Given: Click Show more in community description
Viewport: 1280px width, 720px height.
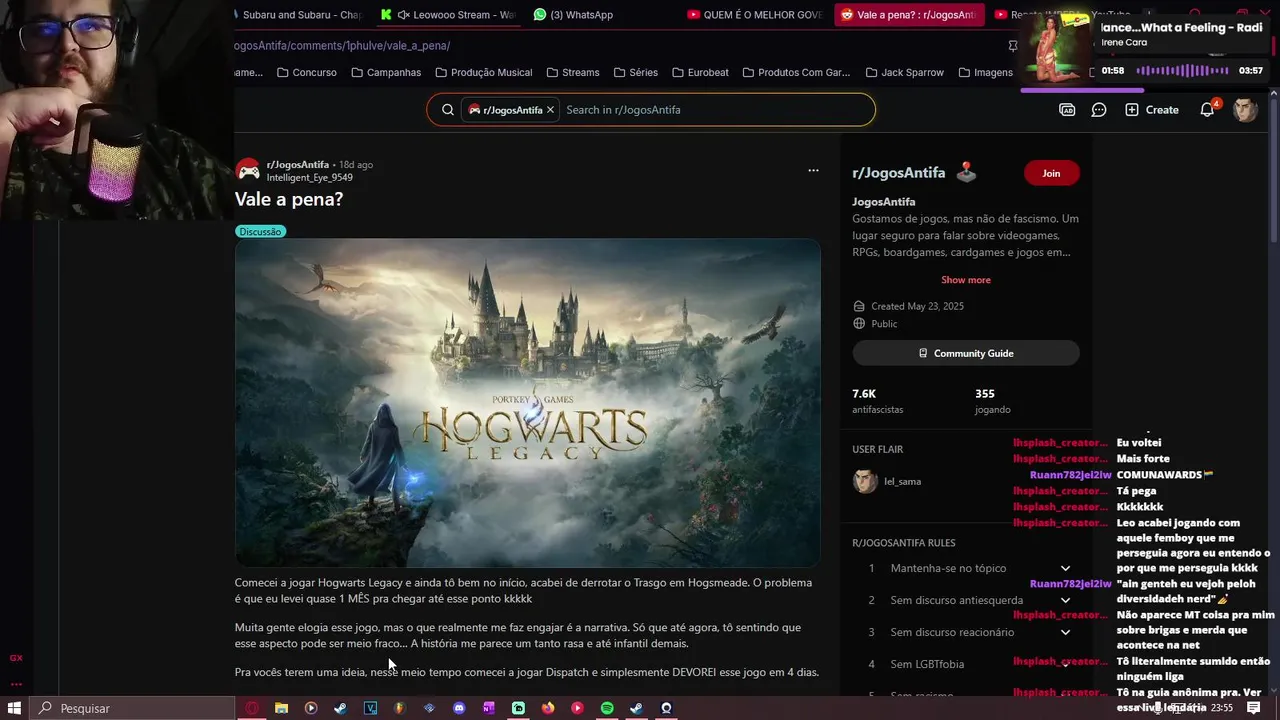Looking at the screenshot, I should tap(966, 280).
